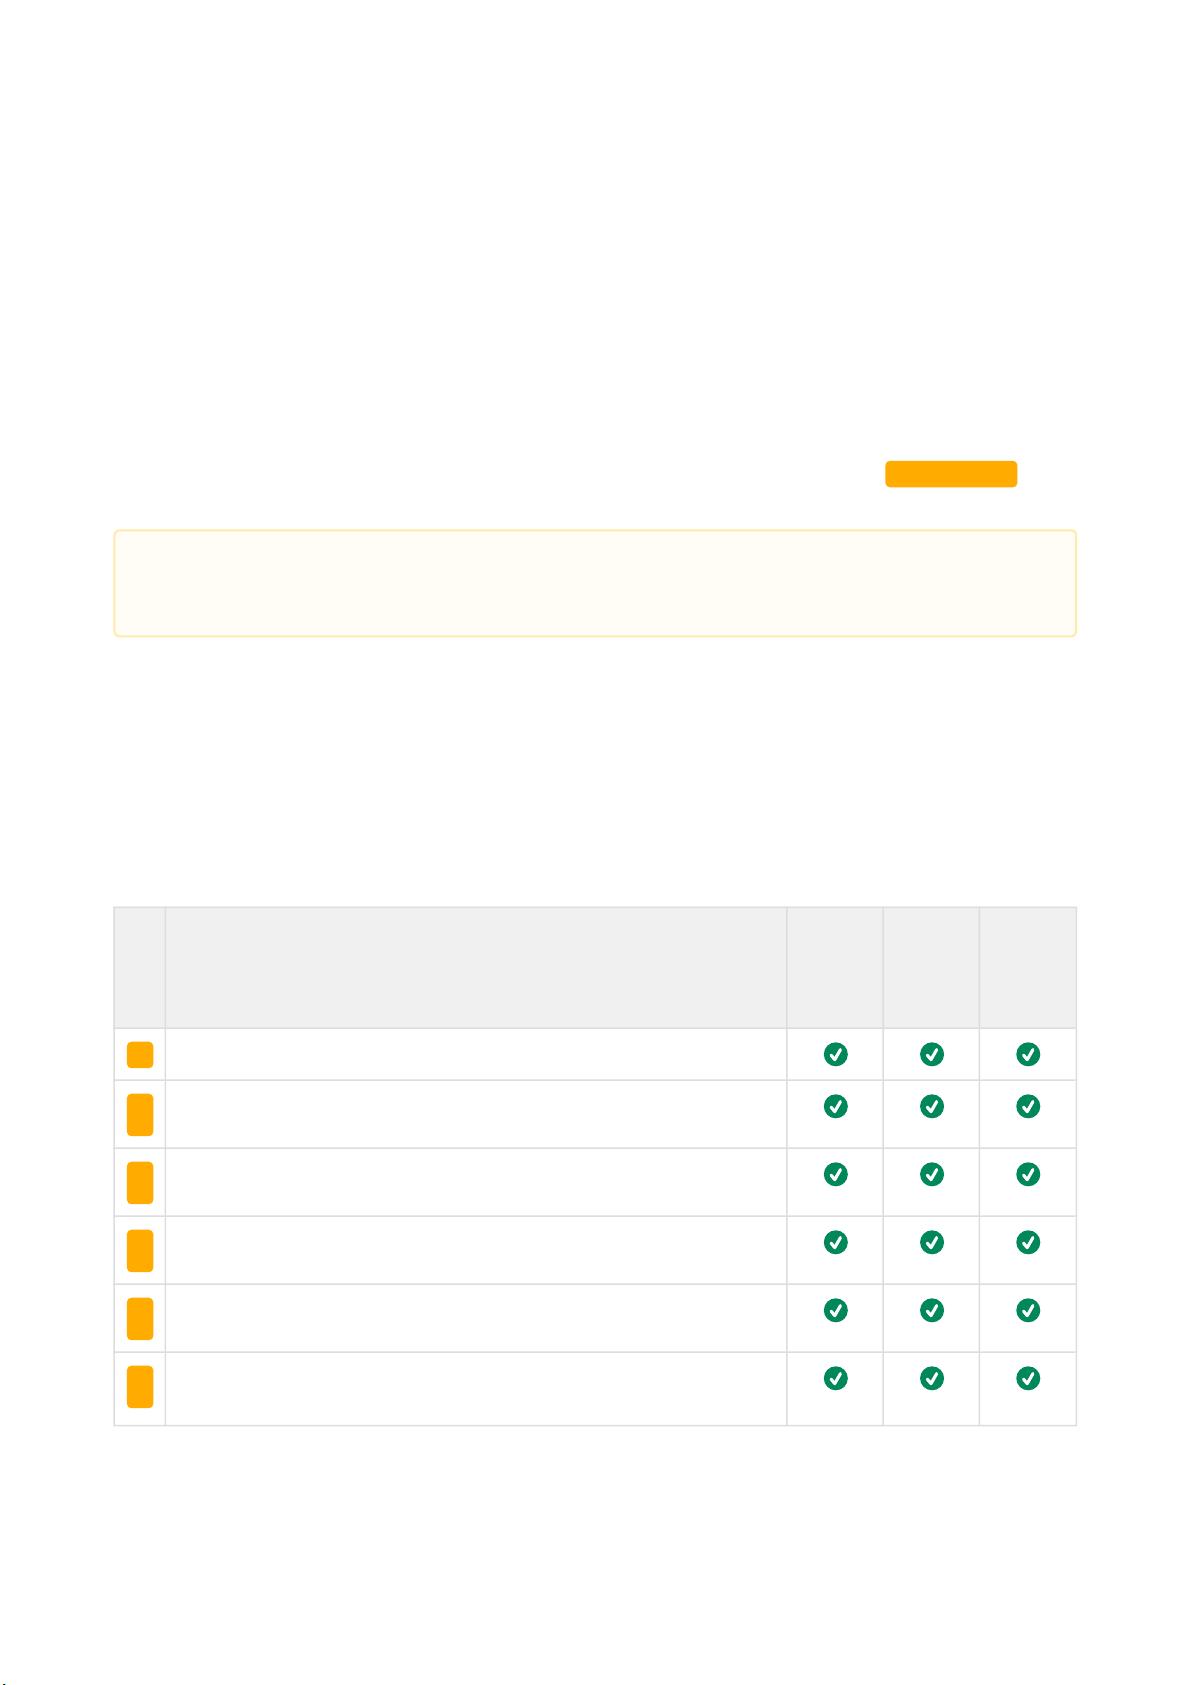Click the pale yellow bordered callout box
The image size is (1192, 1685).
[595, 583]
